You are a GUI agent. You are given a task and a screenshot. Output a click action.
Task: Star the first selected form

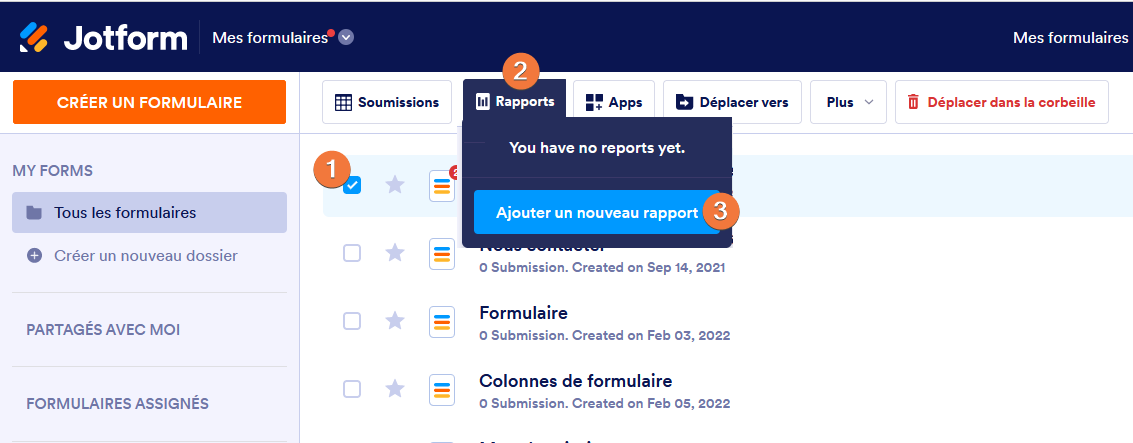point(395,186)
